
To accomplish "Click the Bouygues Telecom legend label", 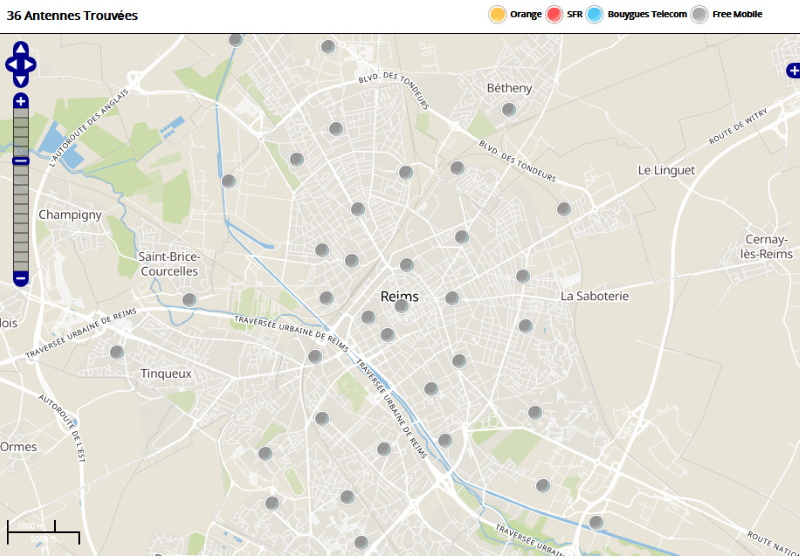I will click(647, 14).
